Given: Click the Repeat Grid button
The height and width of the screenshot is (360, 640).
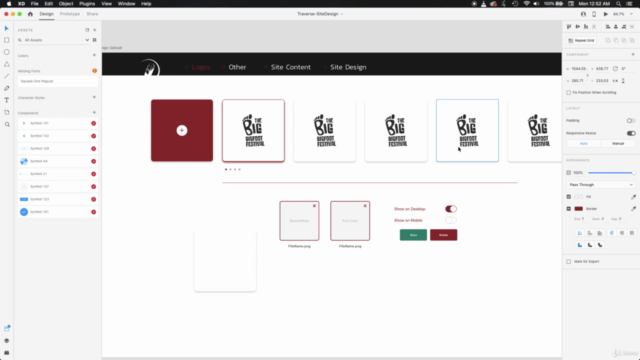Looking at the screenshot, I should 582,40.
